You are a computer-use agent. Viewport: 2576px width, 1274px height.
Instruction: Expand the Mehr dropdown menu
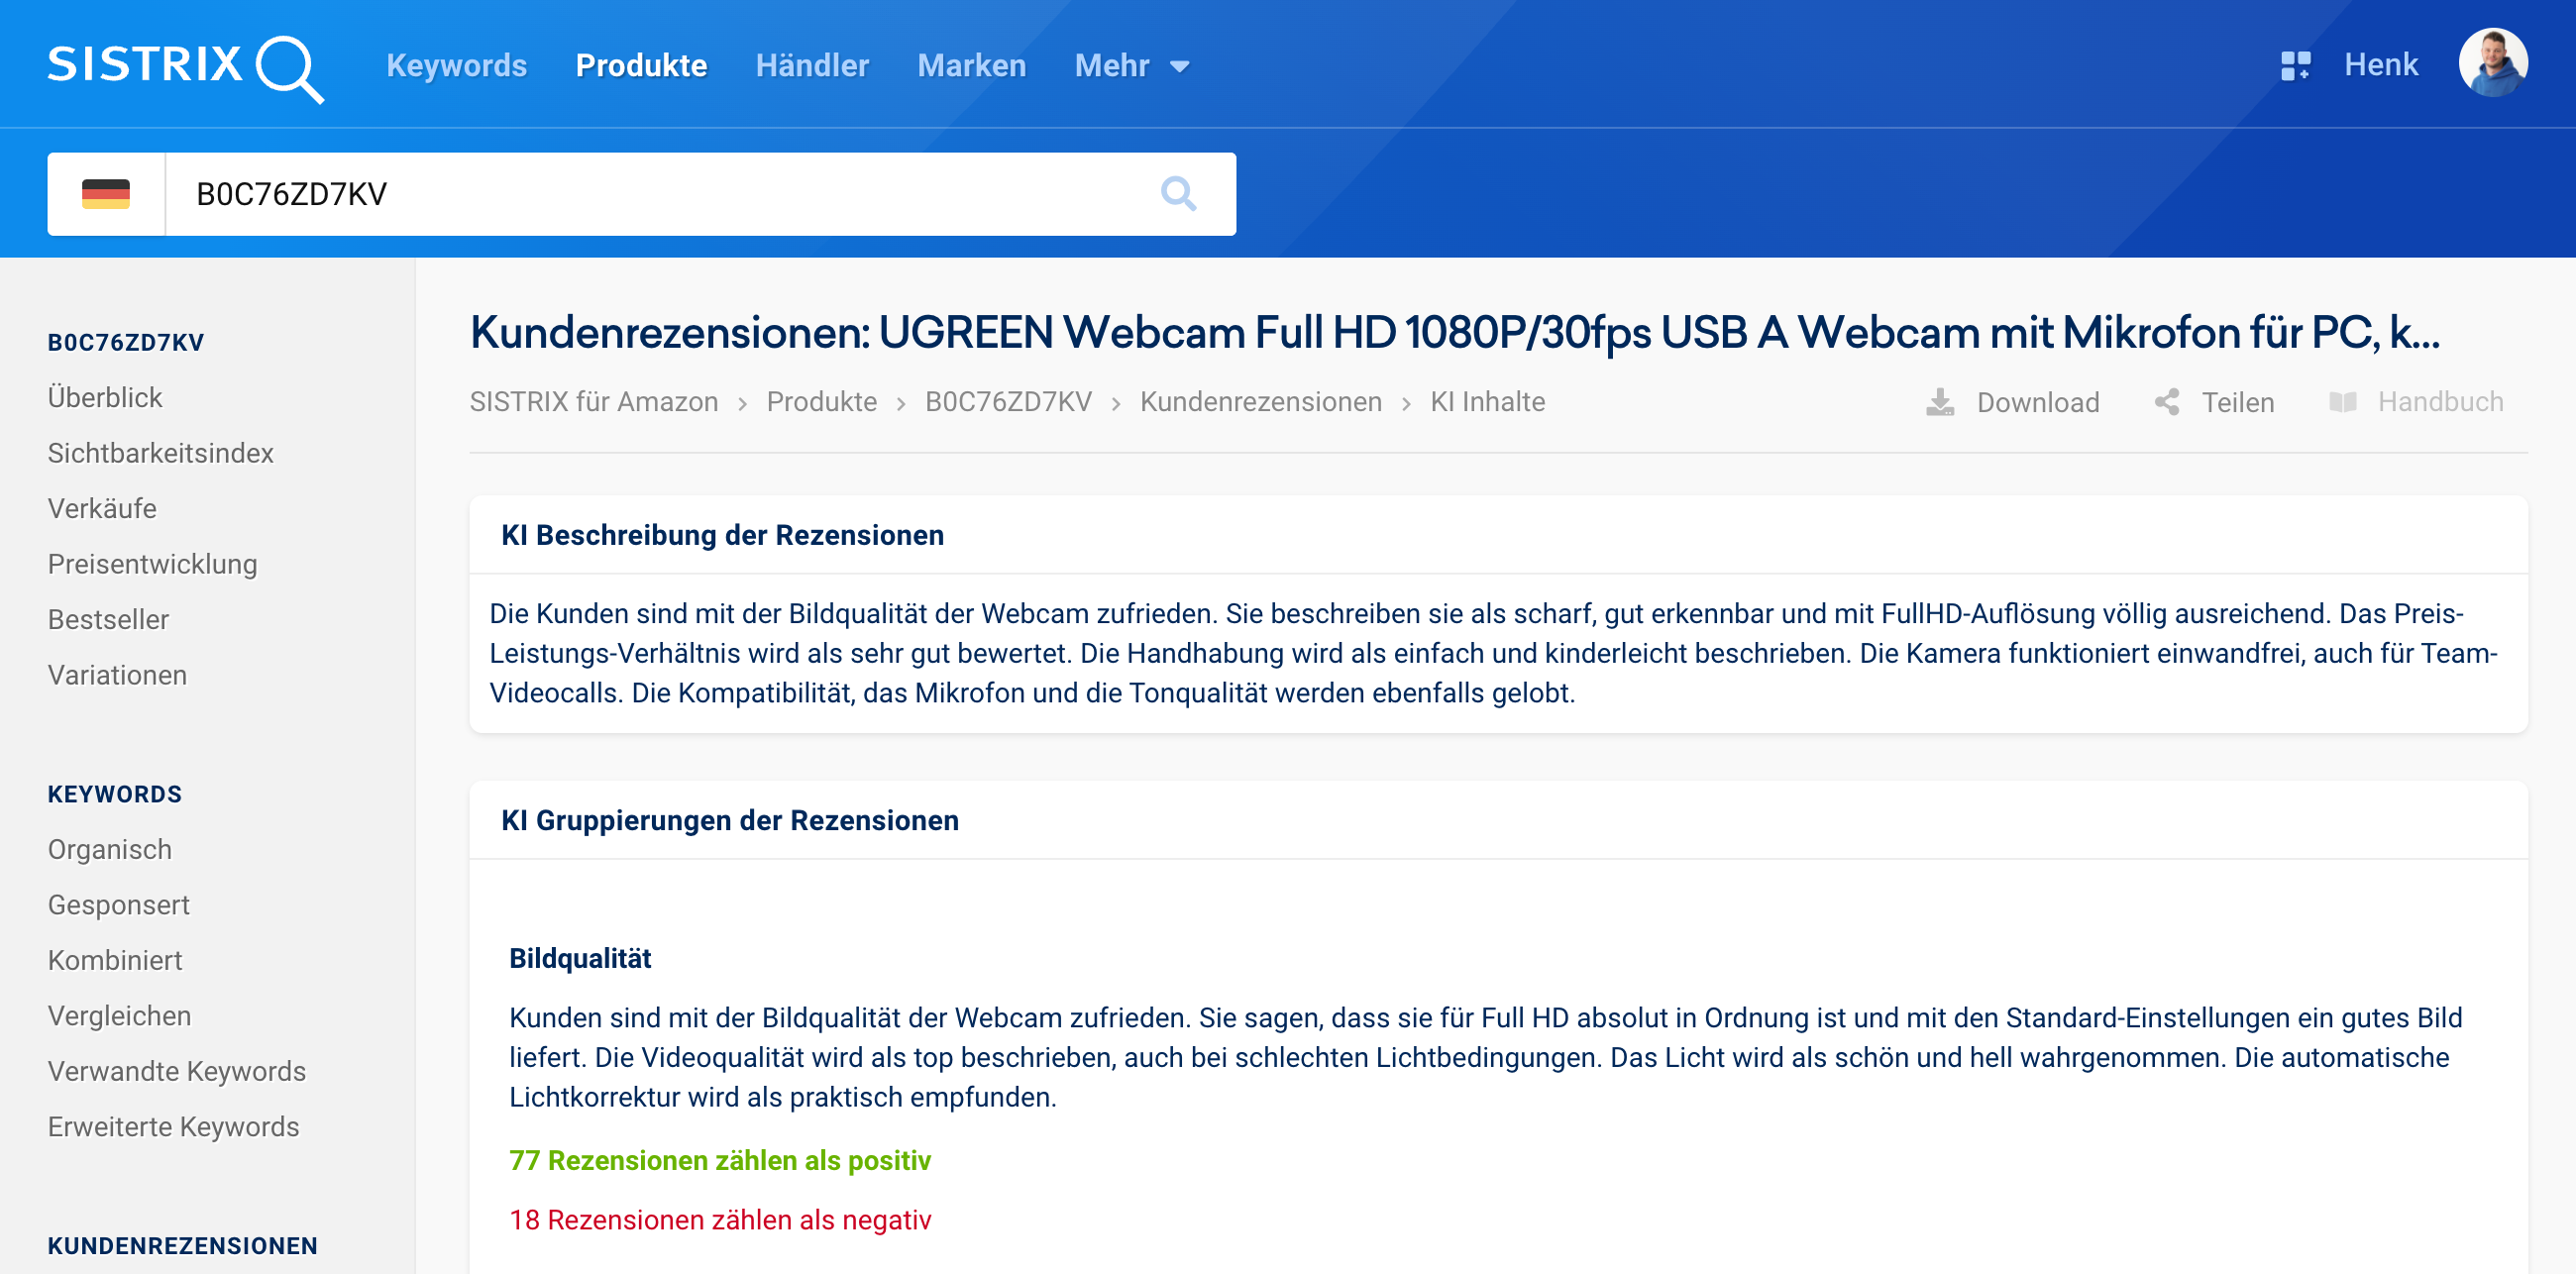1132,66
